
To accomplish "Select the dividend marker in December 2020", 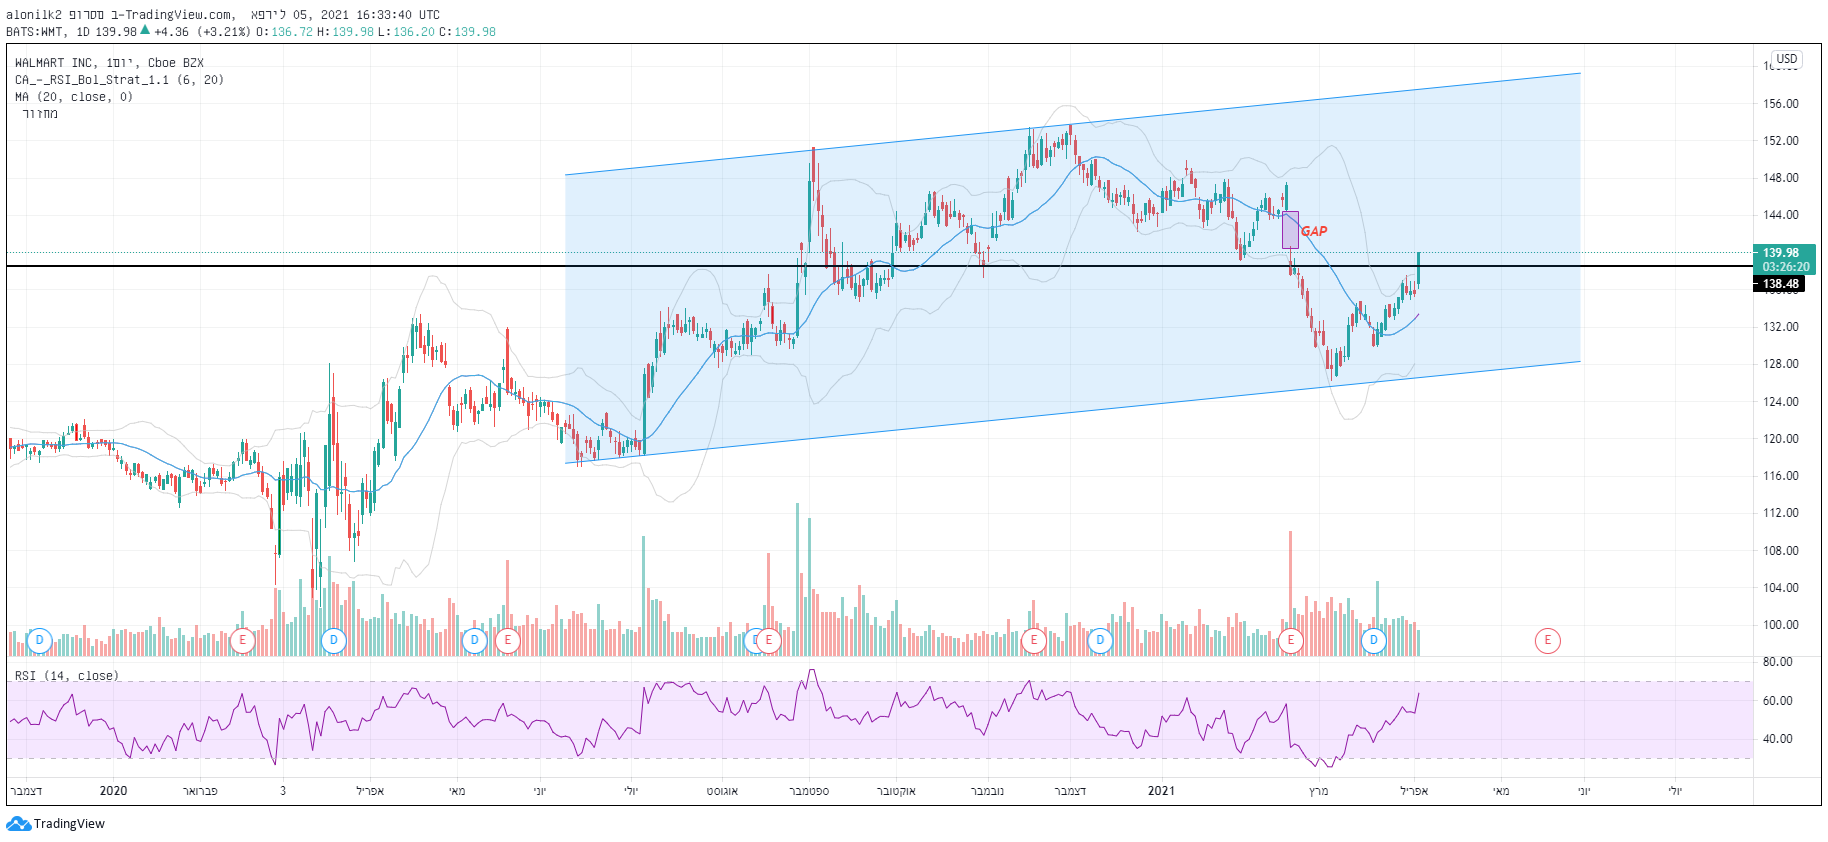I will click(x=1100, y=640).
